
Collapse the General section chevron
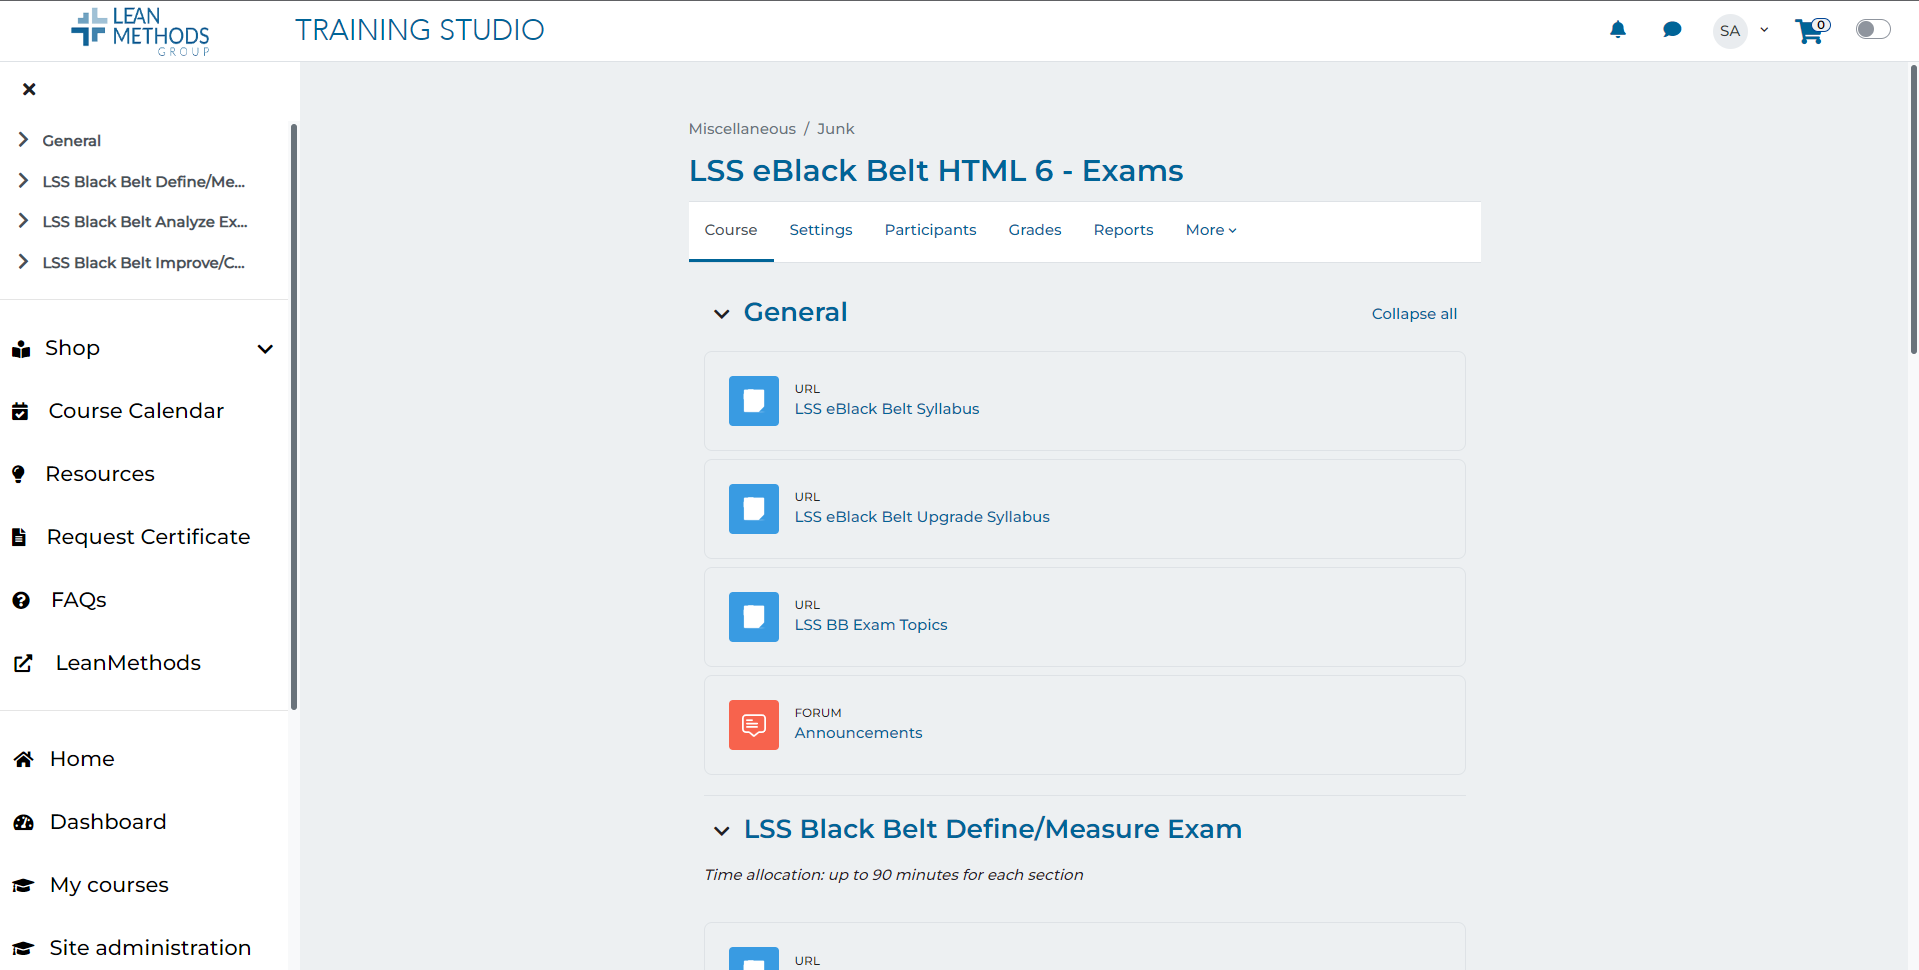click(x=721, y=314)
